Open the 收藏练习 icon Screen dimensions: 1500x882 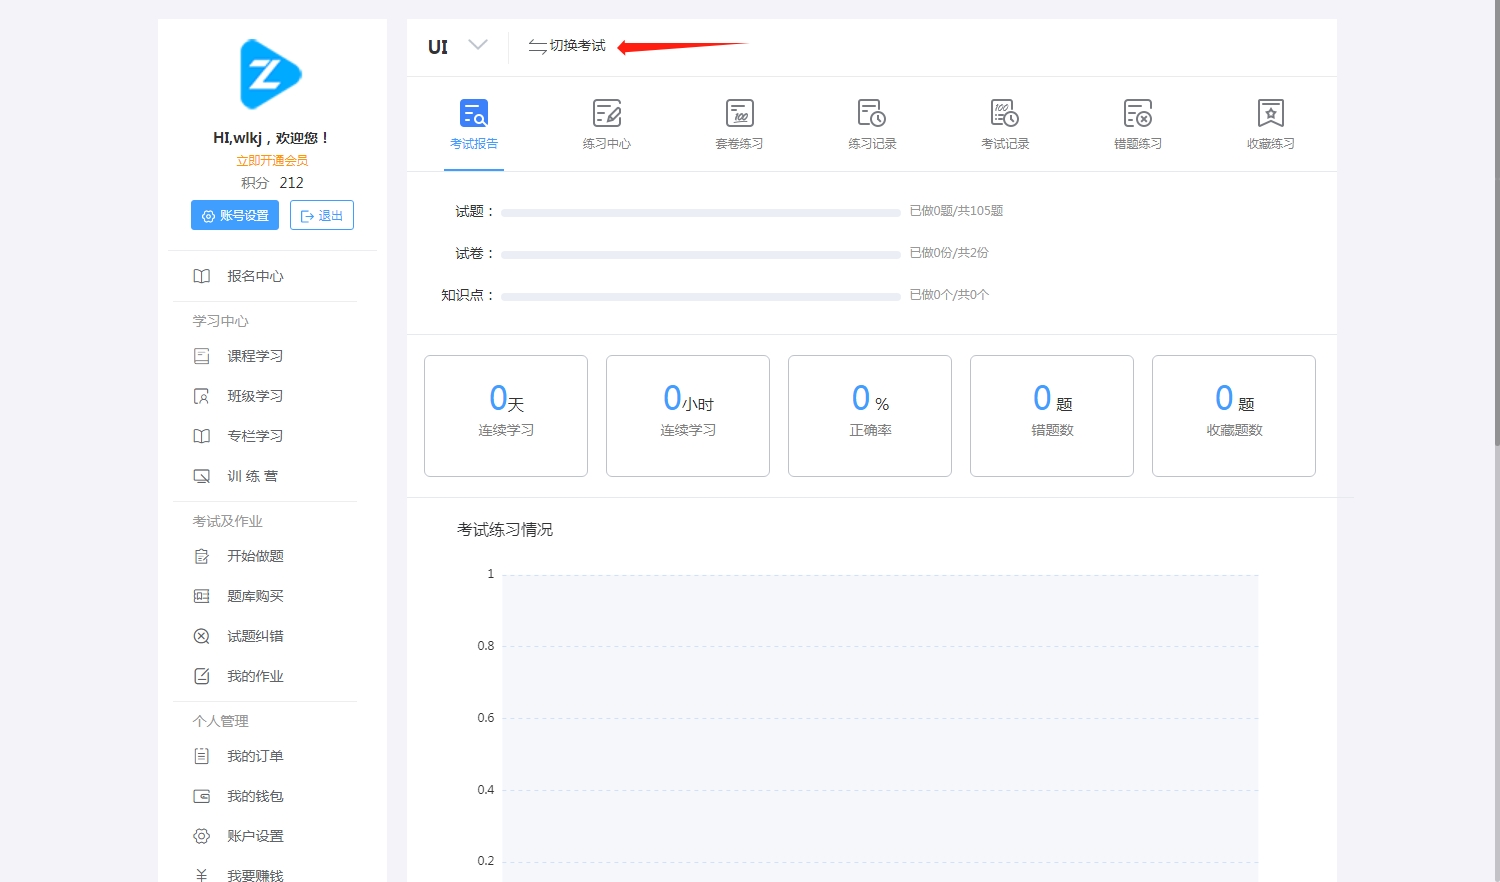1271,113
